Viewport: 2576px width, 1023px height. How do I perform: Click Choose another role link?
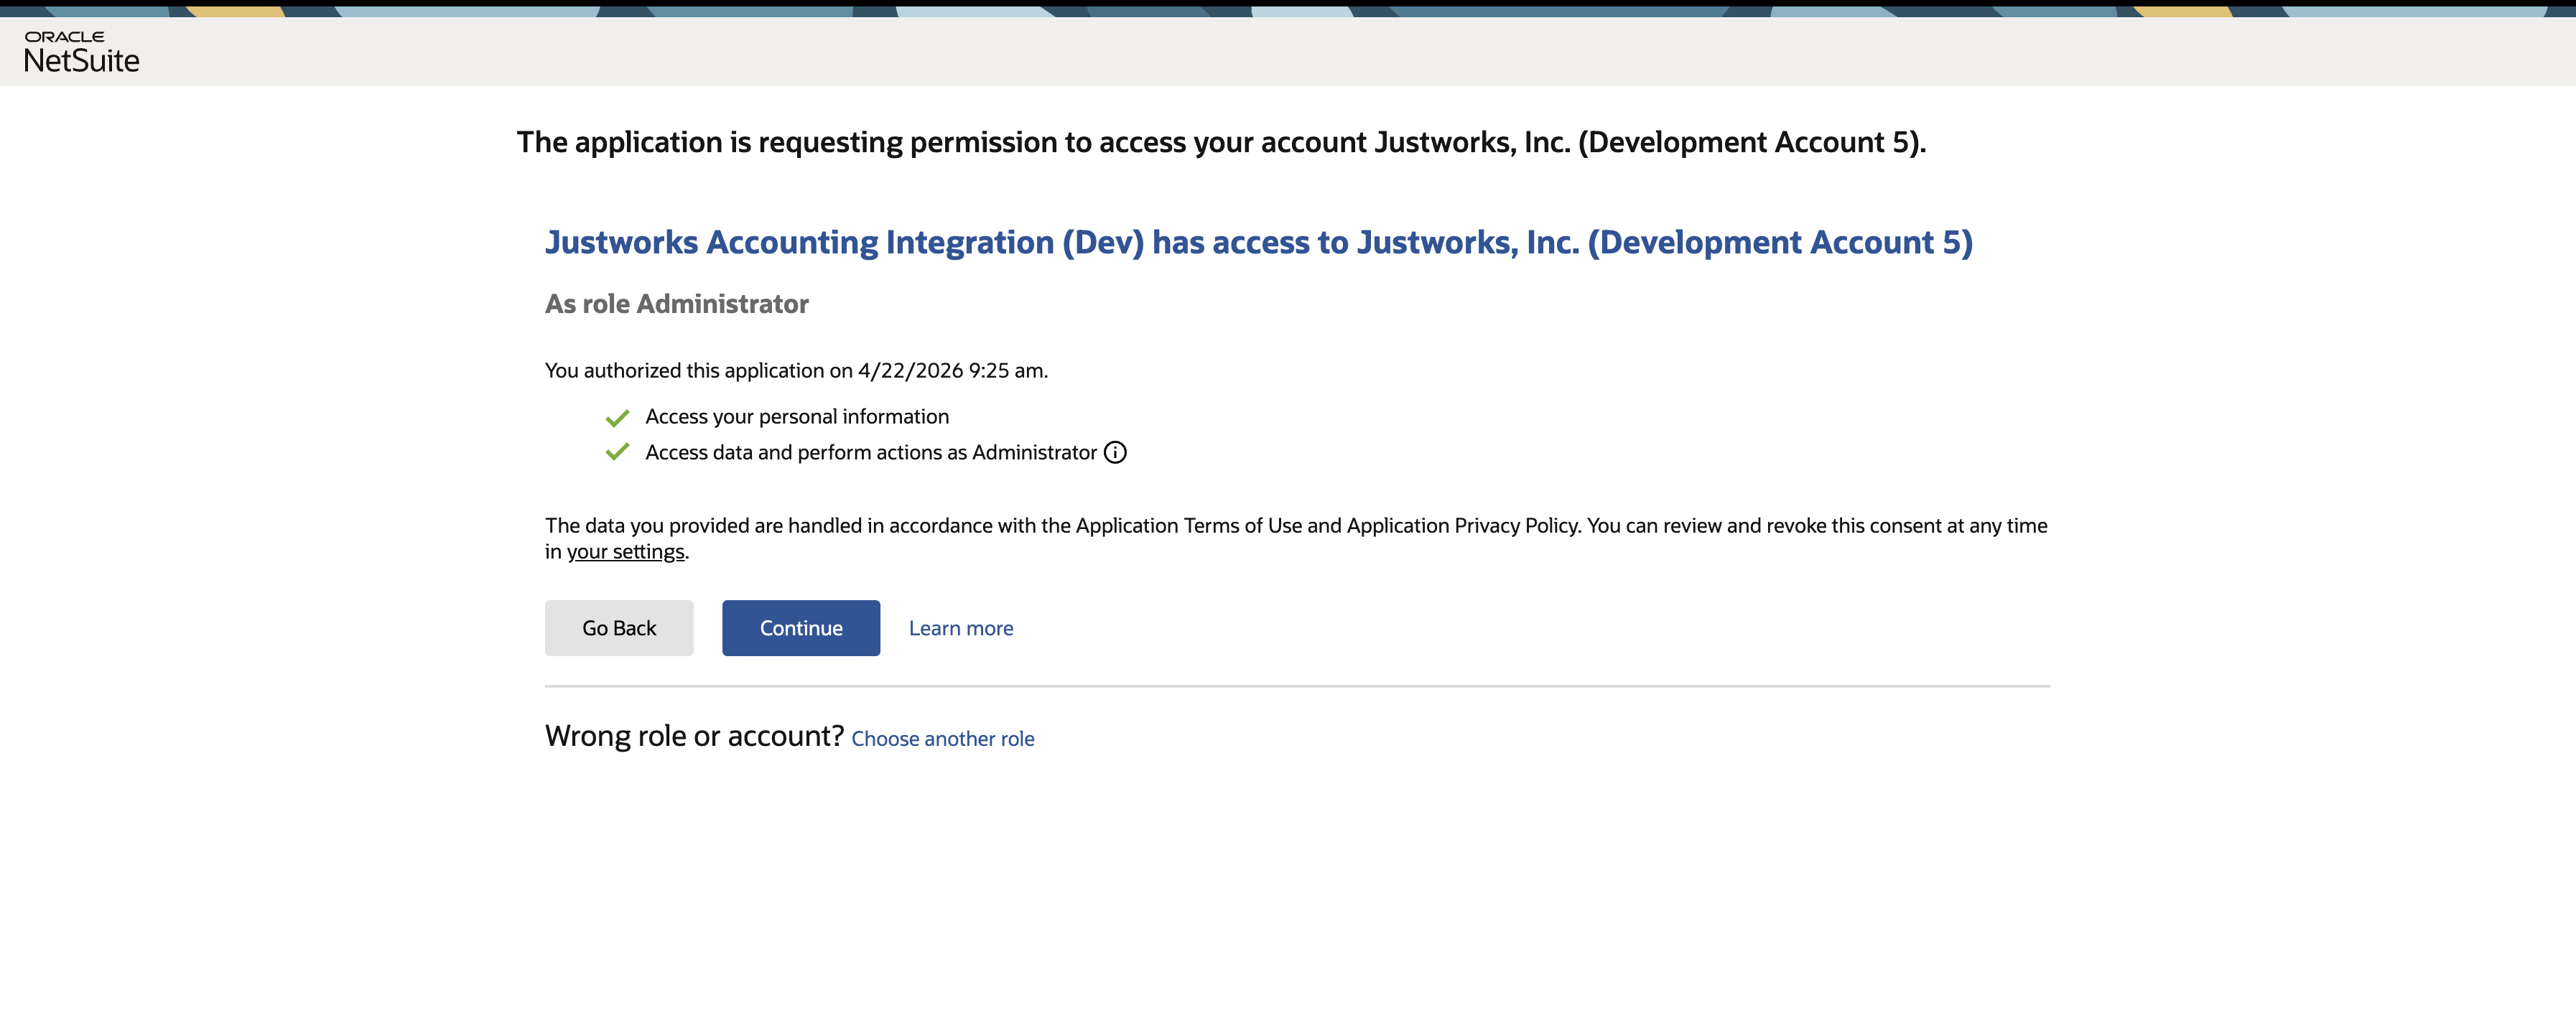[x=943, y=739]
